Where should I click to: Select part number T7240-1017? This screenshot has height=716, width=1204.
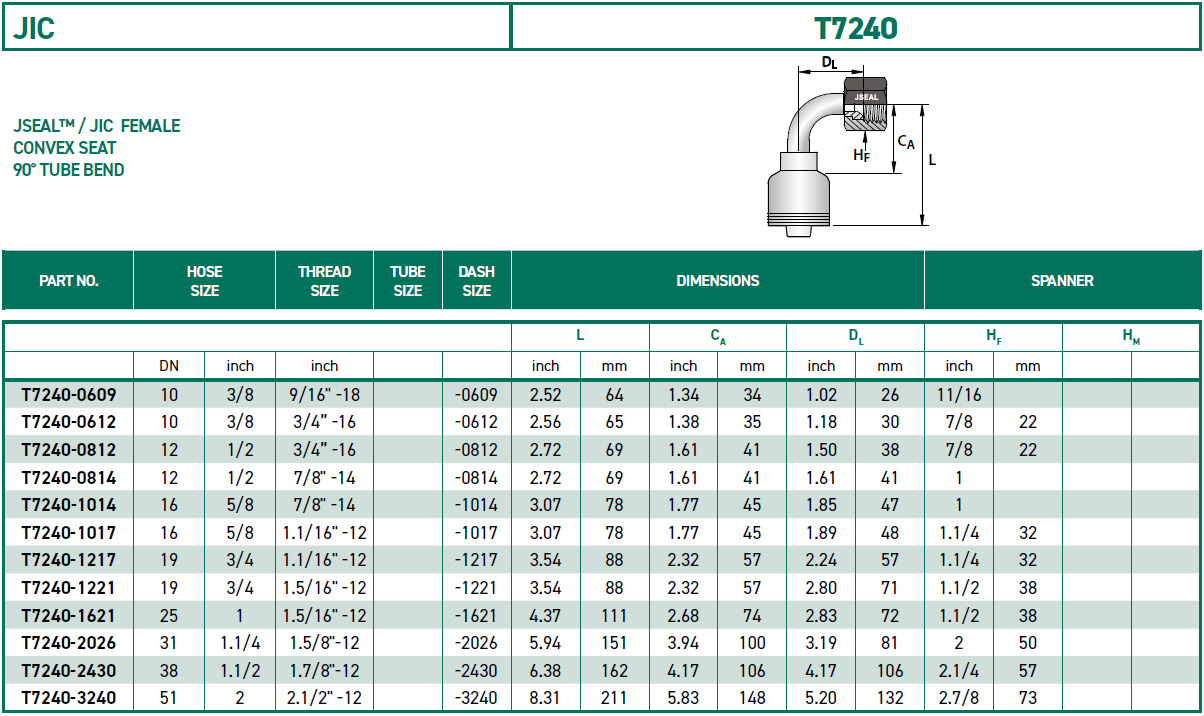click(x=69, y=533)
